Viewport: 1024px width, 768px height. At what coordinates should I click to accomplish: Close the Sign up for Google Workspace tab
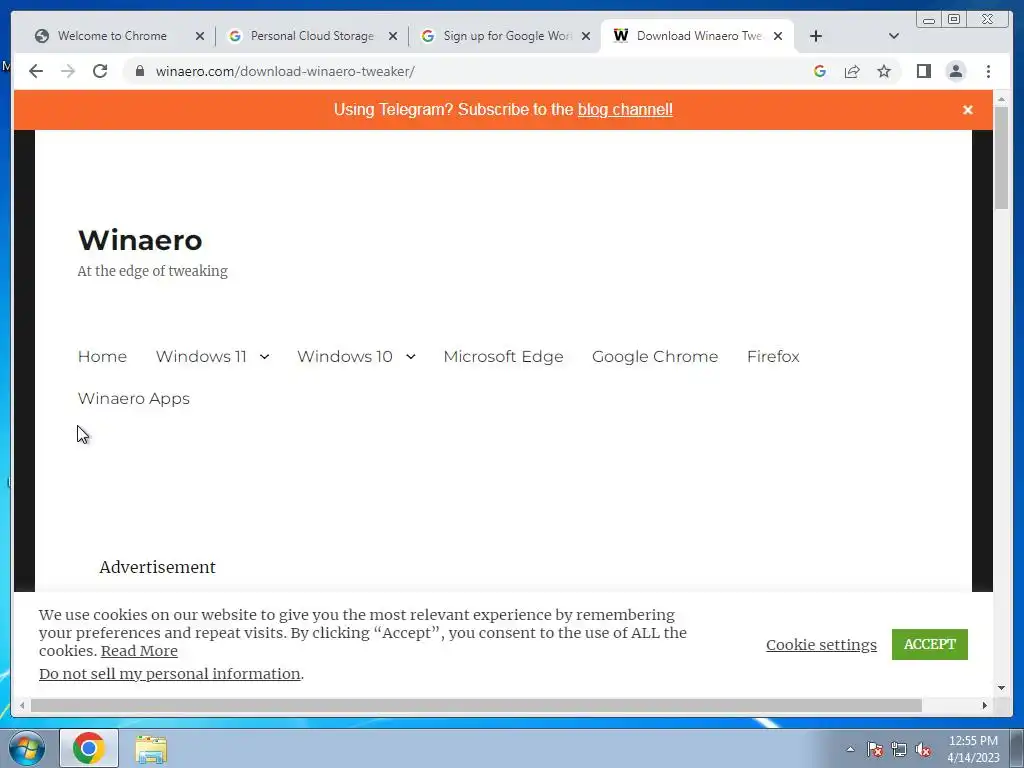586,37
